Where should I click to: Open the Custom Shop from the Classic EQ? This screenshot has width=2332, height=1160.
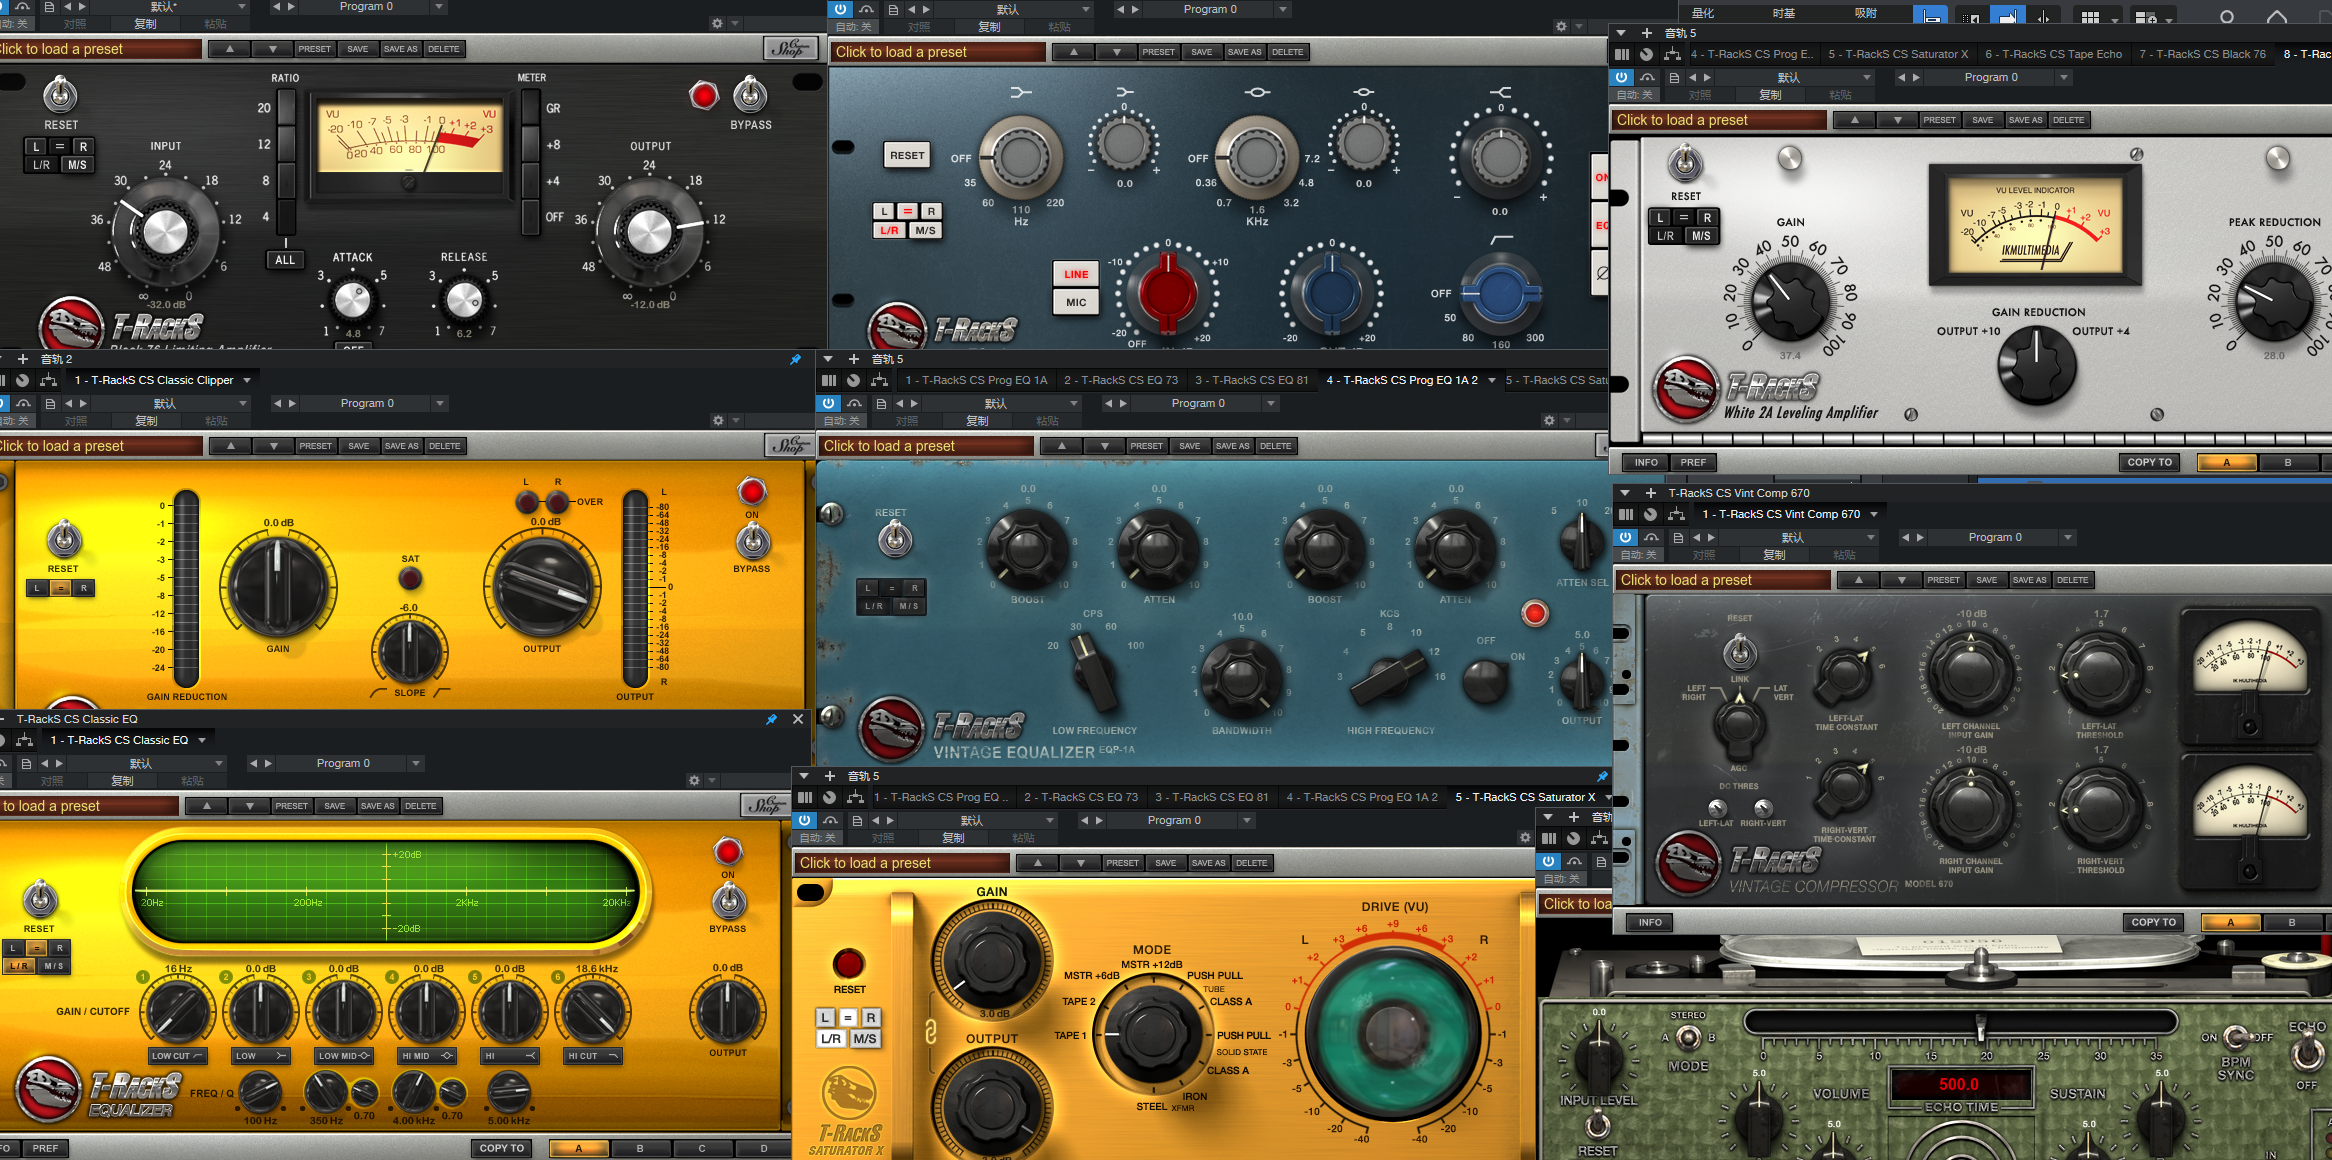pyautogui.click(x=765, y=805)
